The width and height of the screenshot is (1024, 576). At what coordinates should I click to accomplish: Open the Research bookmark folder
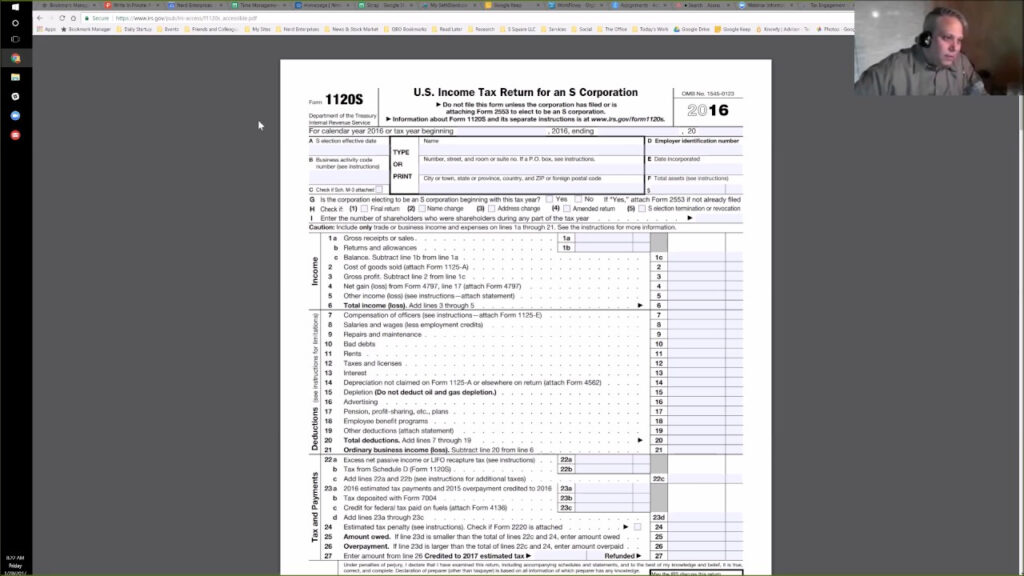click(x=481, y=29)
